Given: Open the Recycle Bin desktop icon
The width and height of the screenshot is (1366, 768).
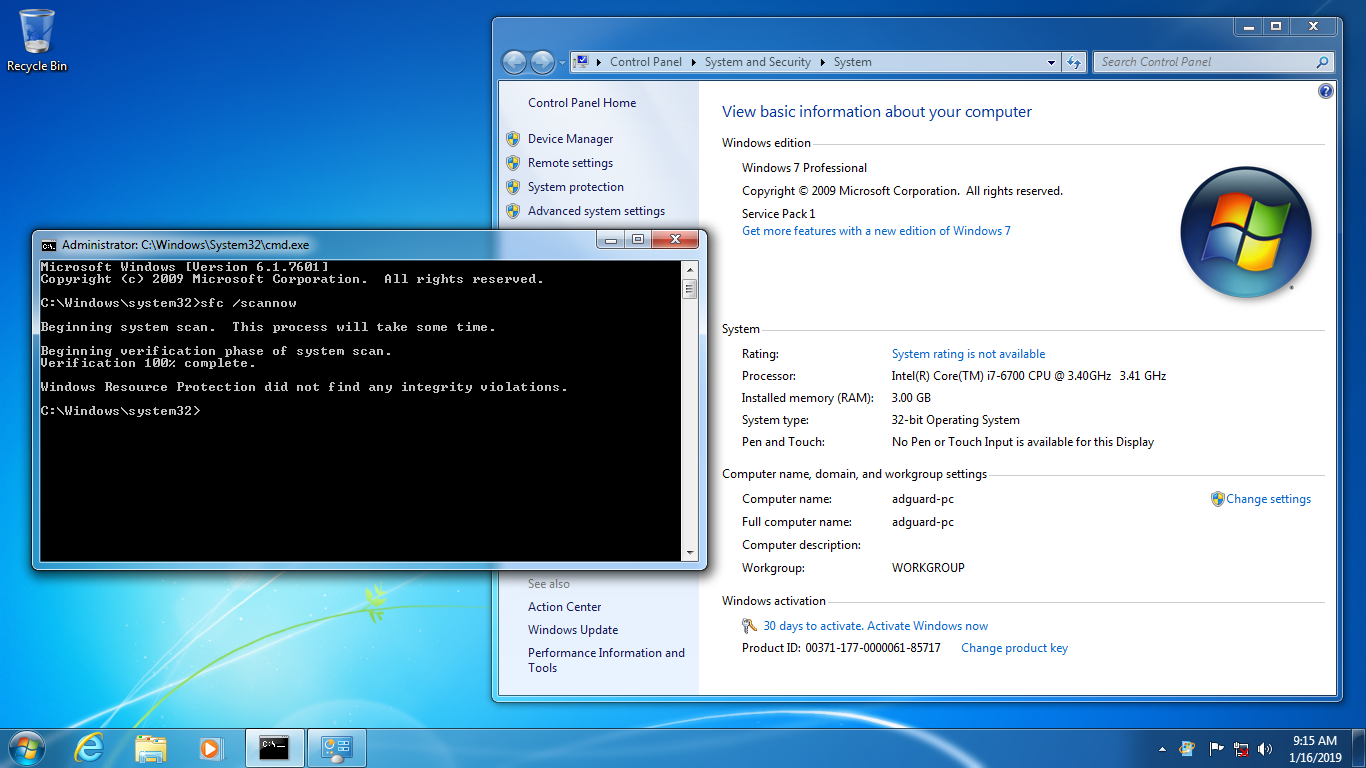Looking at the screenshot, I should [x=37, y=40].
